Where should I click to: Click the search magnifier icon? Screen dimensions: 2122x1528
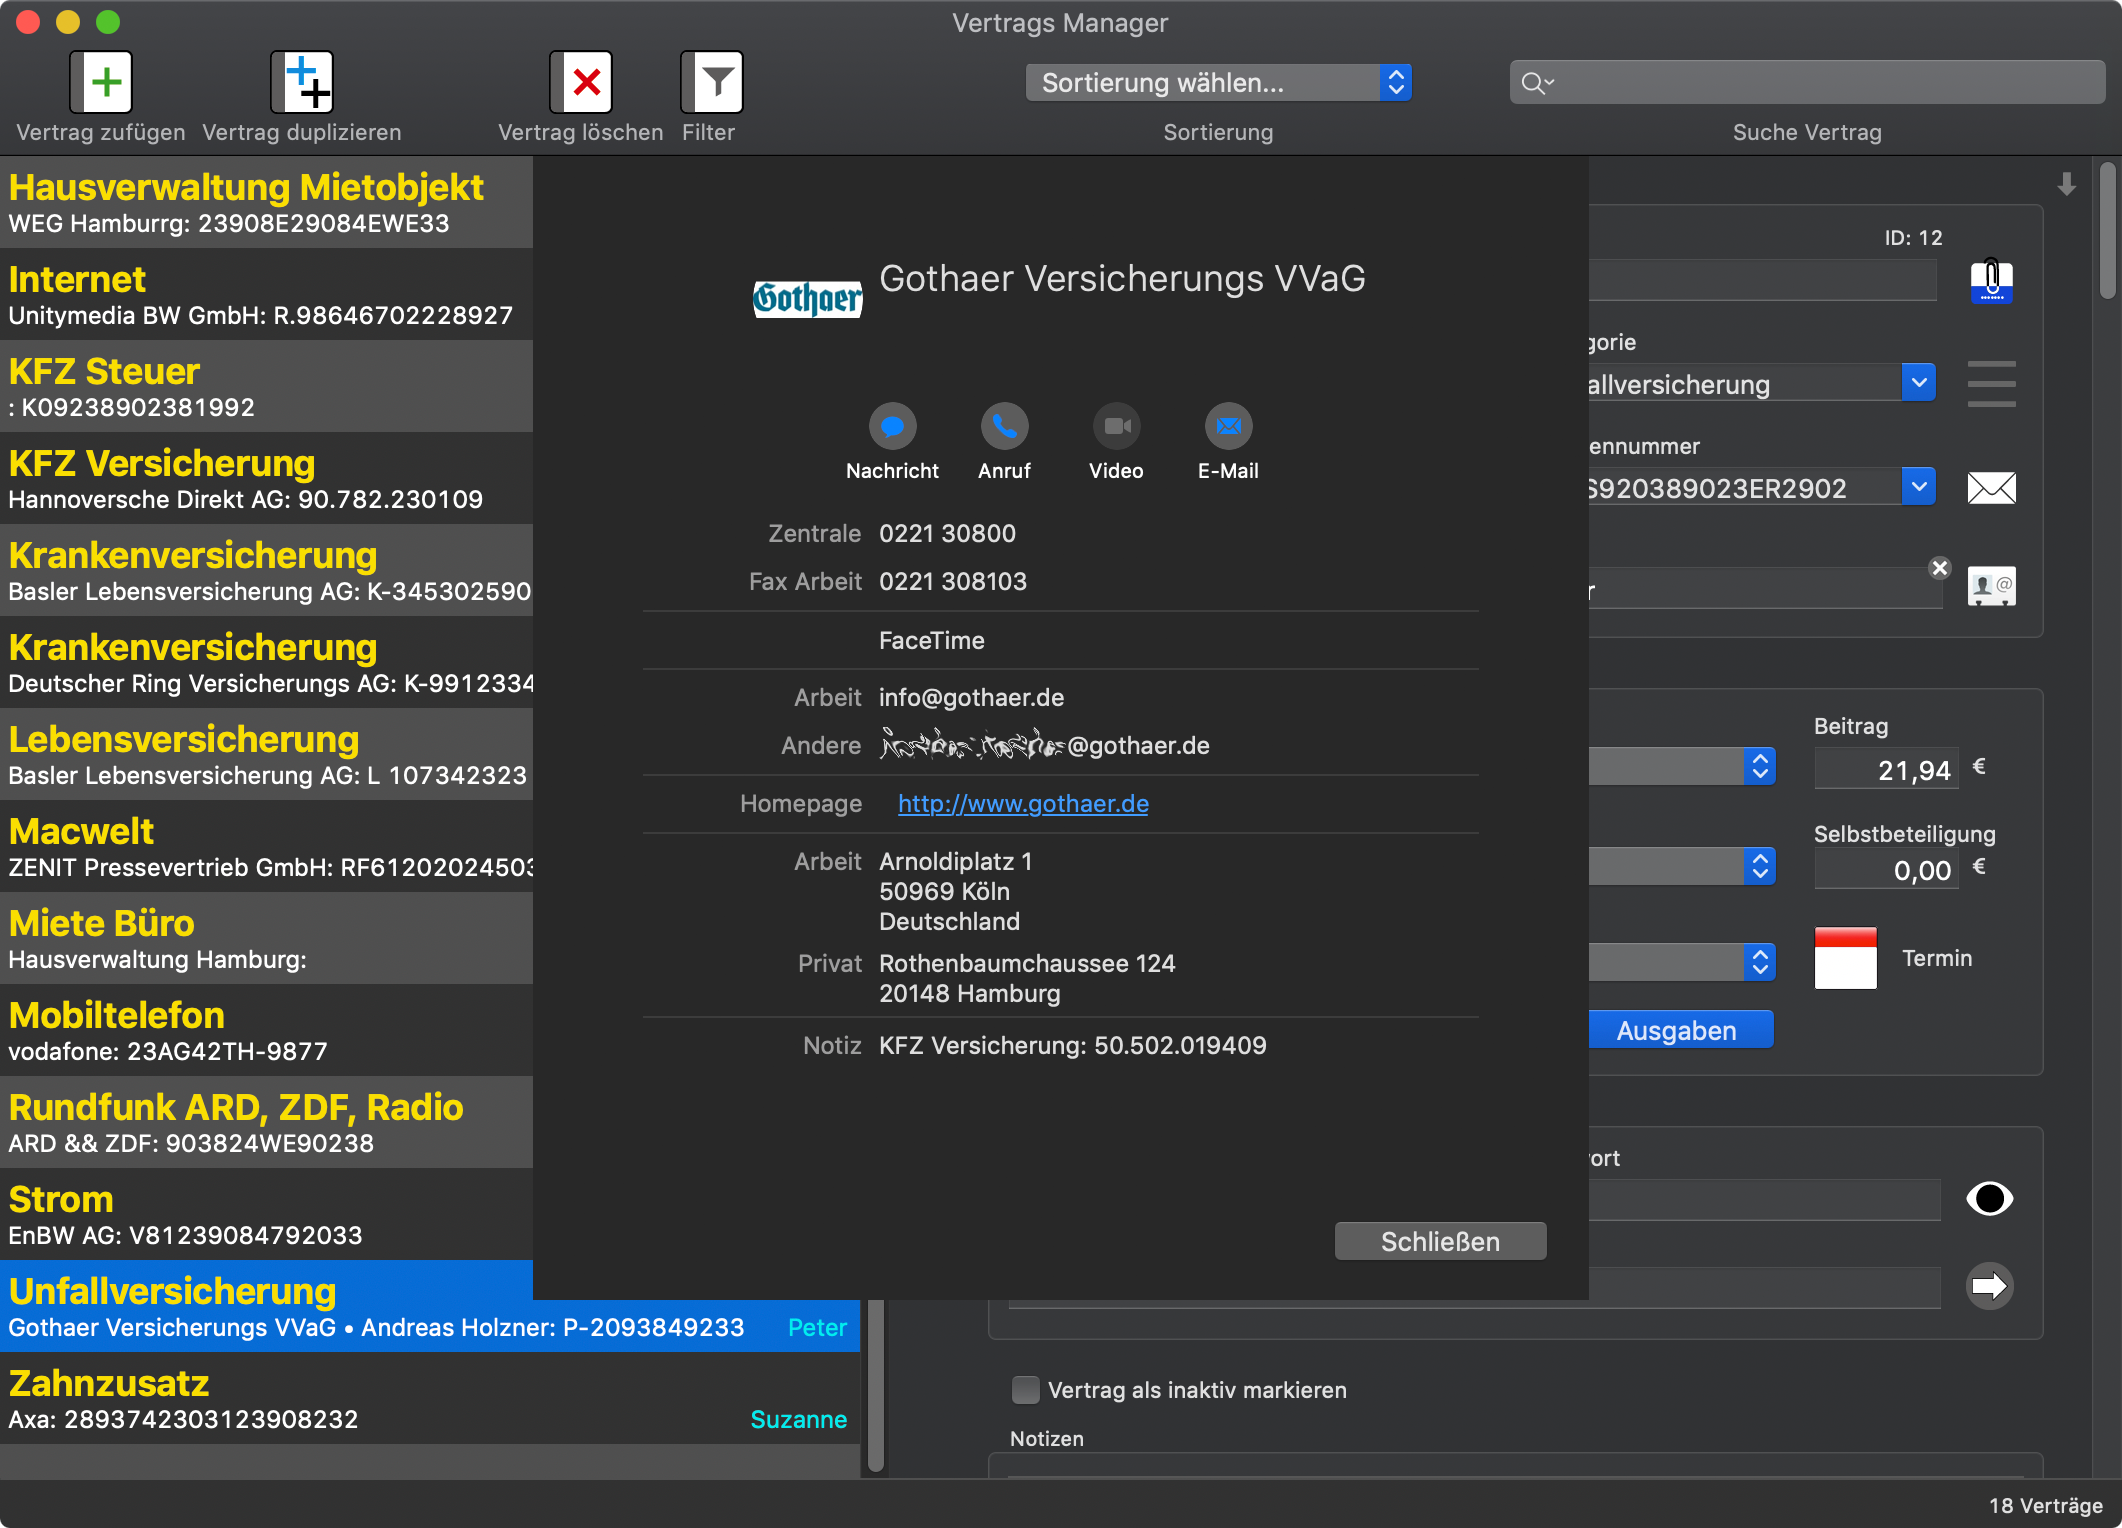click(1535, 83)
